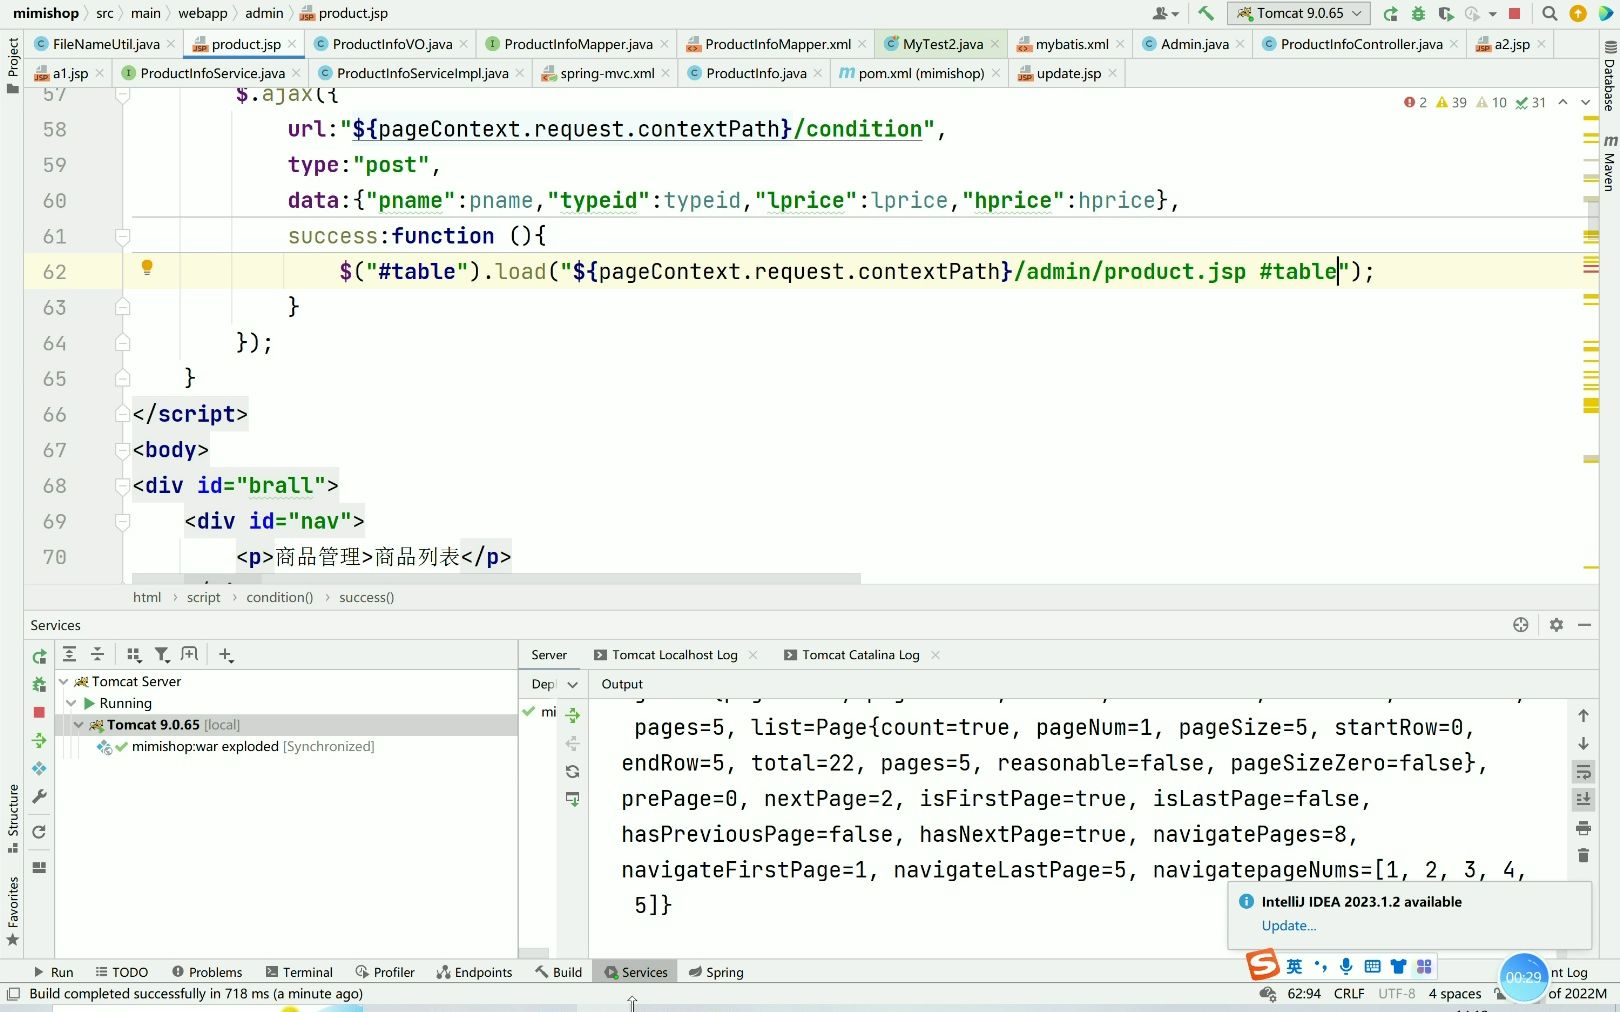Open the Database side panel
Viewport: 1620px width, 1012px height.
click(x=1609, y=77)
